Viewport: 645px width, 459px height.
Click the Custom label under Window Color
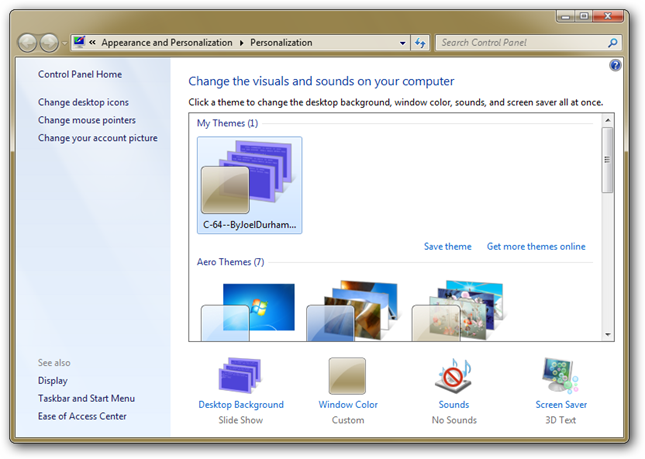pyautogui.click(x=348, y=420)
